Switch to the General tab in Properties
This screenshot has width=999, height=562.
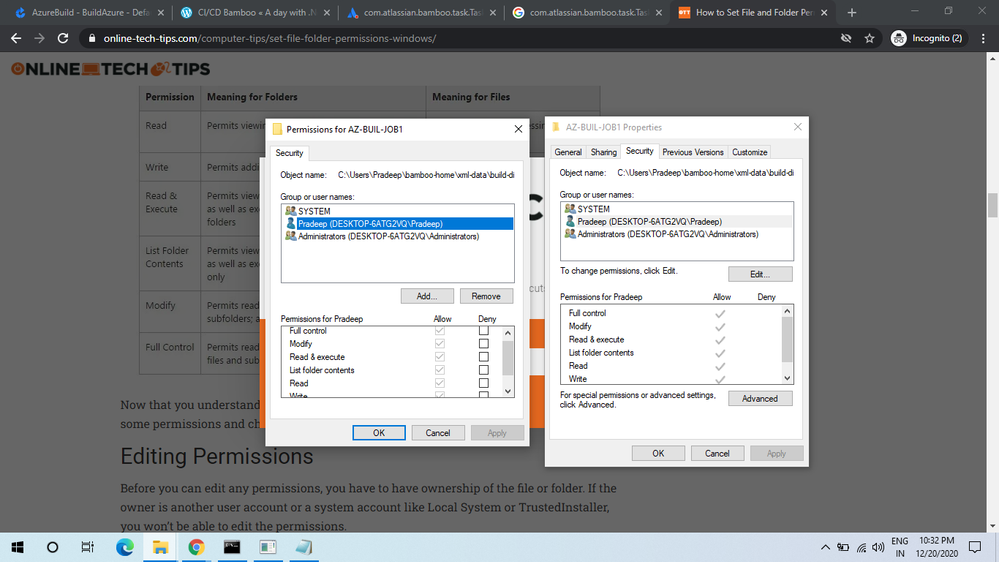click(x=568, y=152)
